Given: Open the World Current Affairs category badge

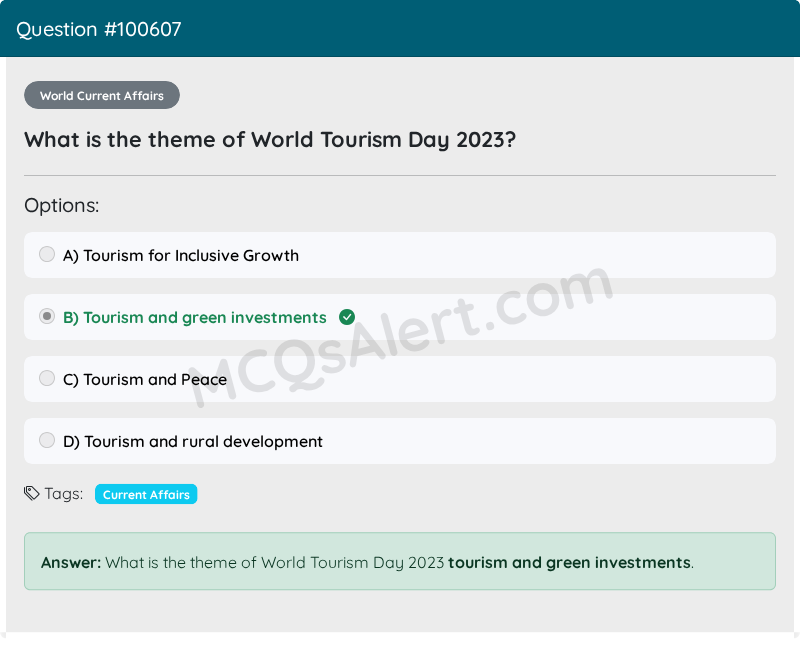Looking at the screenshot, I should (102, 95).
